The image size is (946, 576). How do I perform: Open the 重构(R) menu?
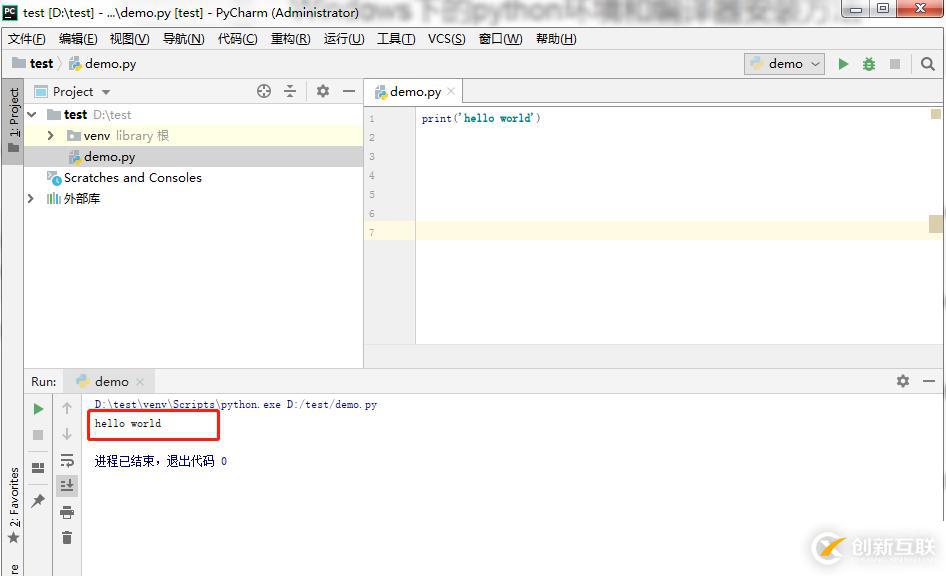click(x=290, y=39)
